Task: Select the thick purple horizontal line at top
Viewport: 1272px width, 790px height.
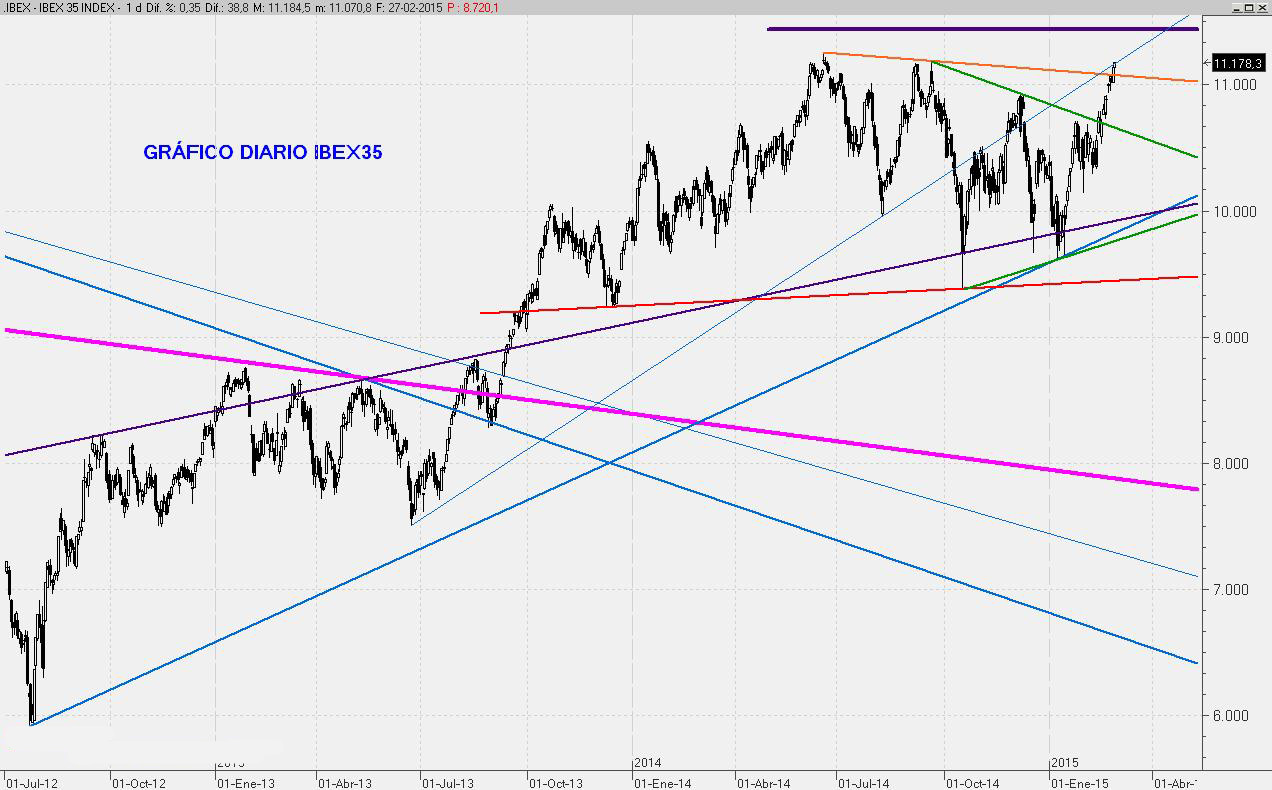Action: pyautogui.click(x=980, y=29)
